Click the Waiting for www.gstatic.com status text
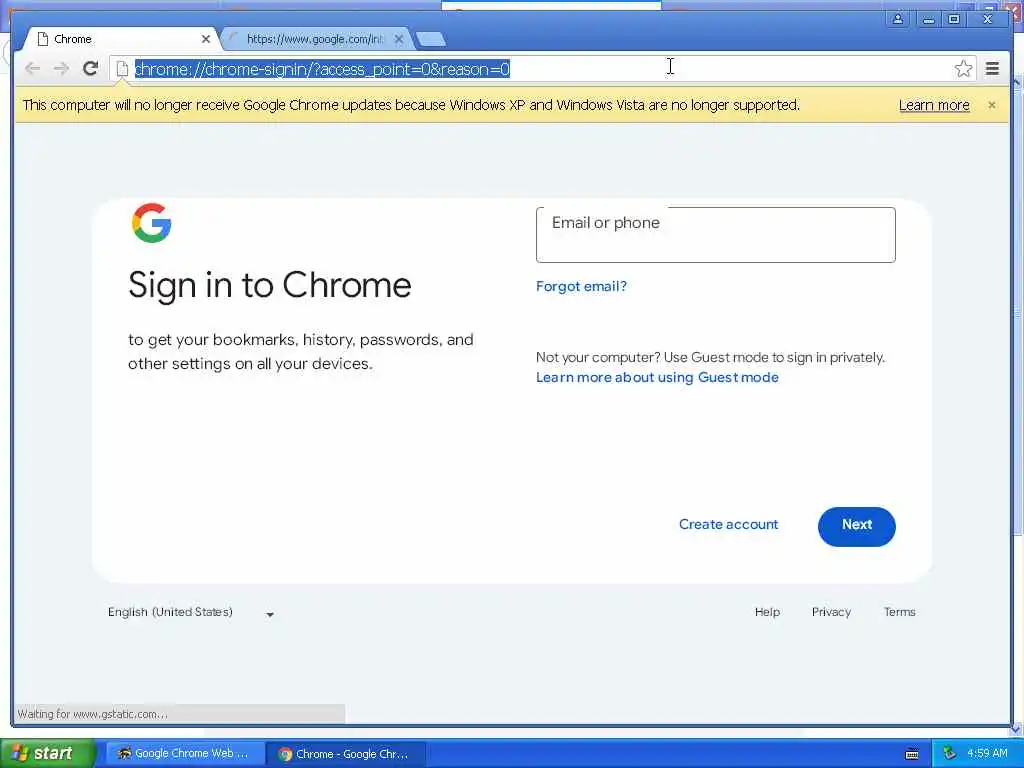Viewport: 1024px width, 768px height. point(93,714)
